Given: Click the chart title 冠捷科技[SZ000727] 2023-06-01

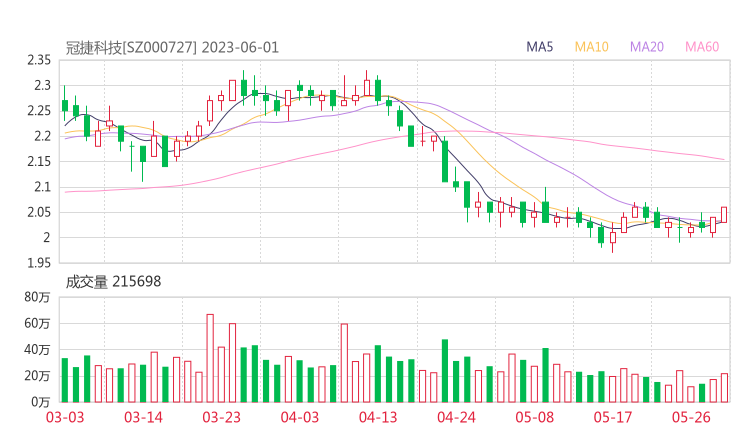Looking at the screenshot, I should tap(172, 48).
